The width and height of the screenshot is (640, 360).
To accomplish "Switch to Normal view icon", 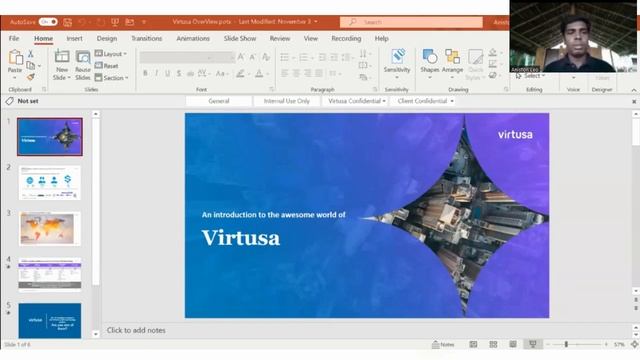I will tap(473, 344).
